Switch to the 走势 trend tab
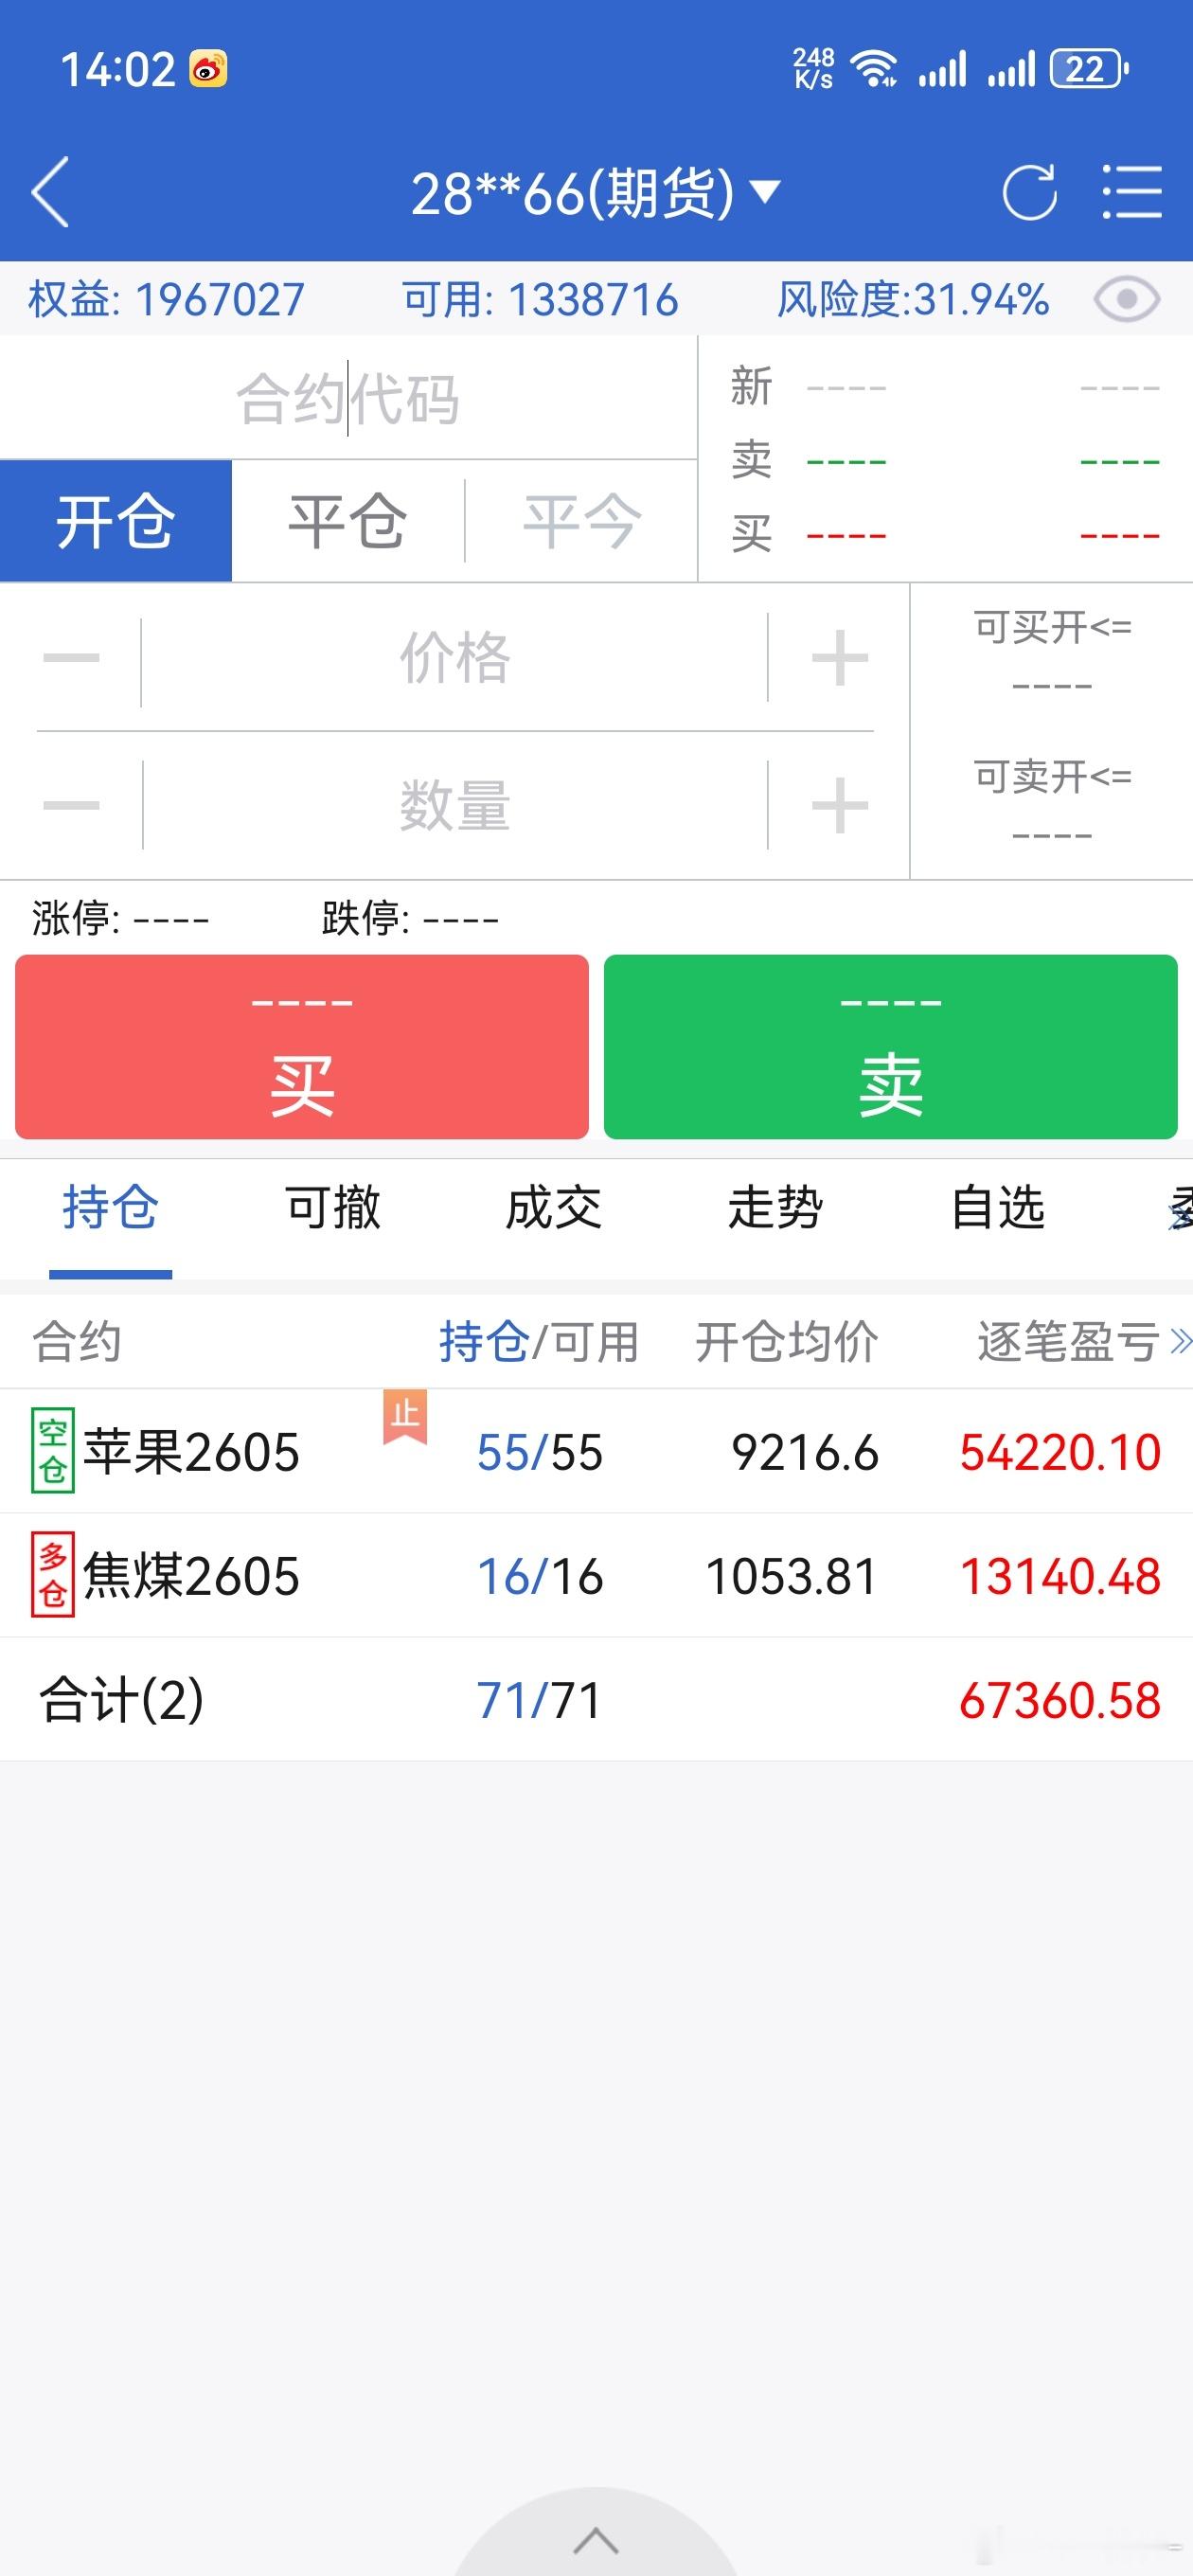 (x=776, y=1208)
